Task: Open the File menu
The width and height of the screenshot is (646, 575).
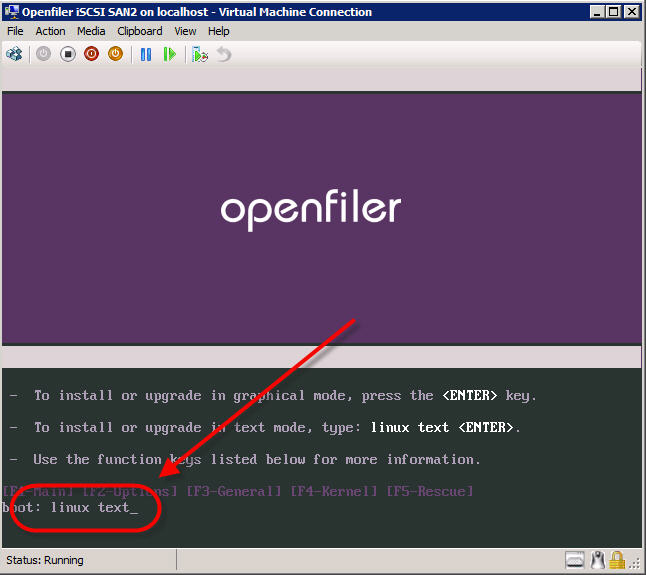Action: coord(15,31)
